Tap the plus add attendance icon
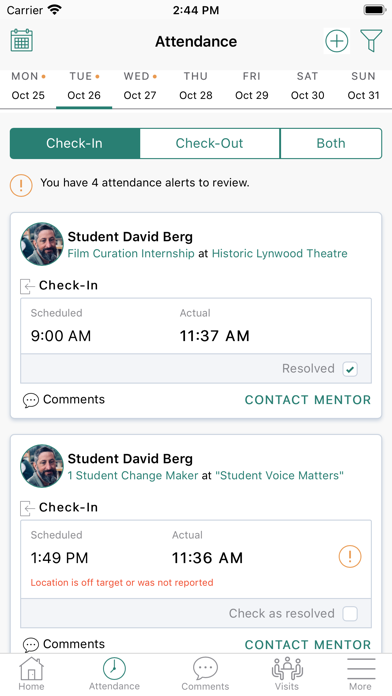 coord(337,41)
